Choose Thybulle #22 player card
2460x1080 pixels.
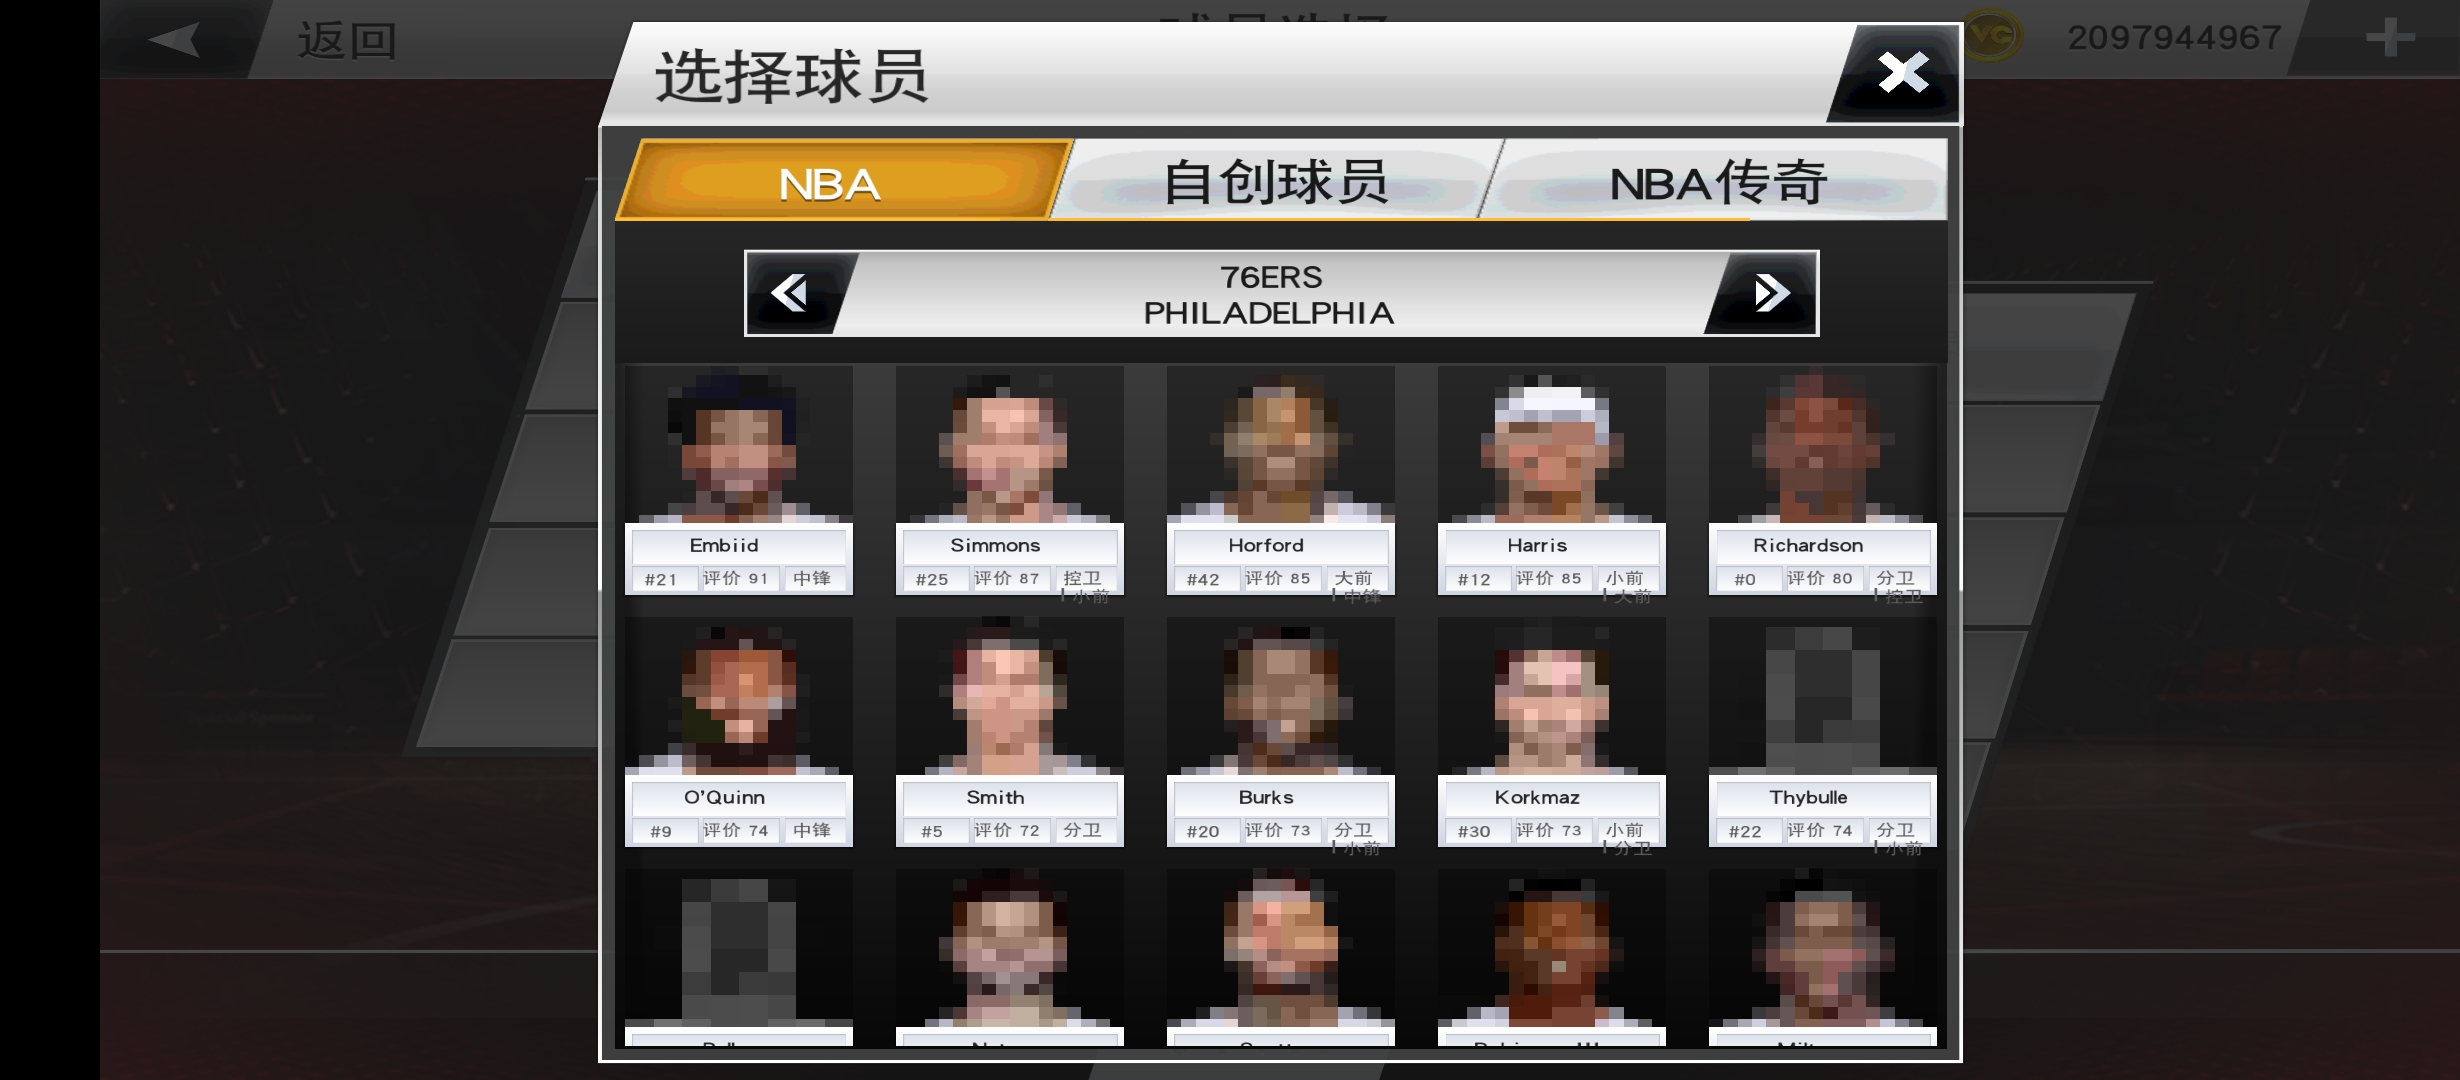(x=1823, y=732)
